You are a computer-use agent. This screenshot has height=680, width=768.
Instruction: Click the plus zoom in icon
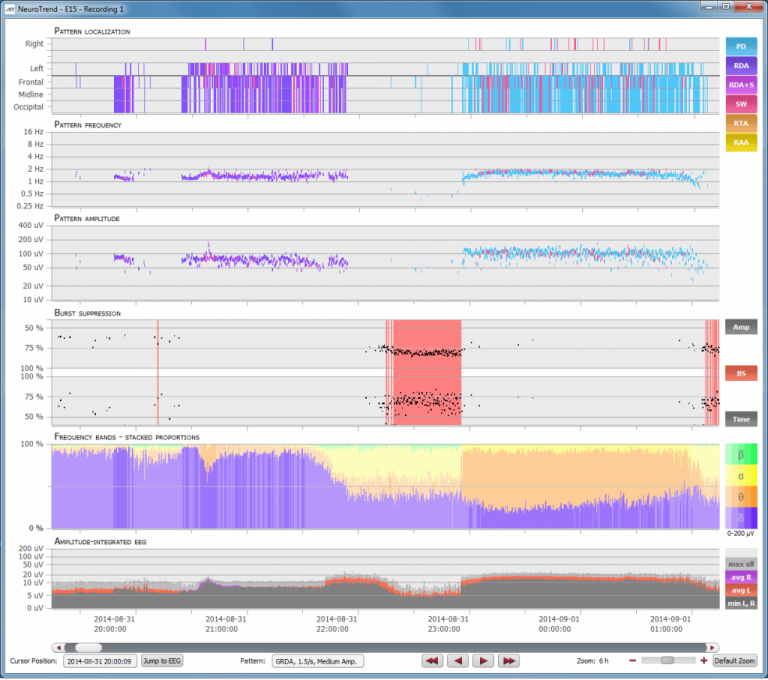[704, 661]
